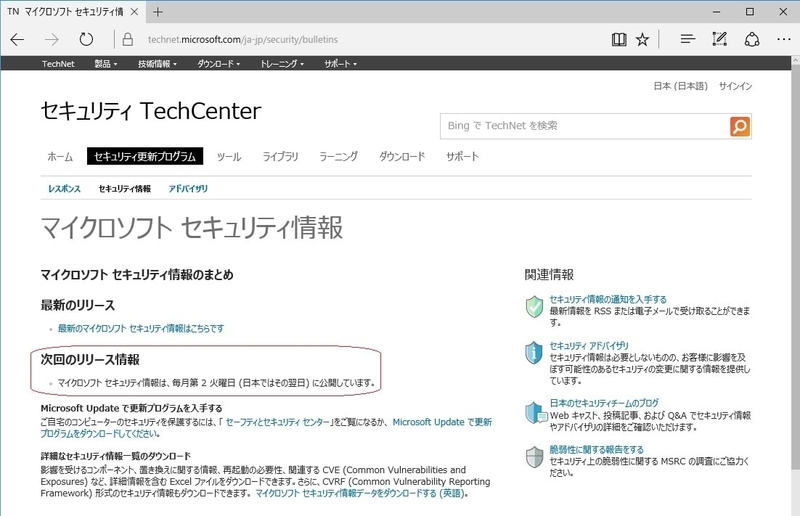Open 最新のマイクロソフト セキュリティ情報はこちらです link
The height and width of the screenshot is (516, 800).
(x=141, y=329)
